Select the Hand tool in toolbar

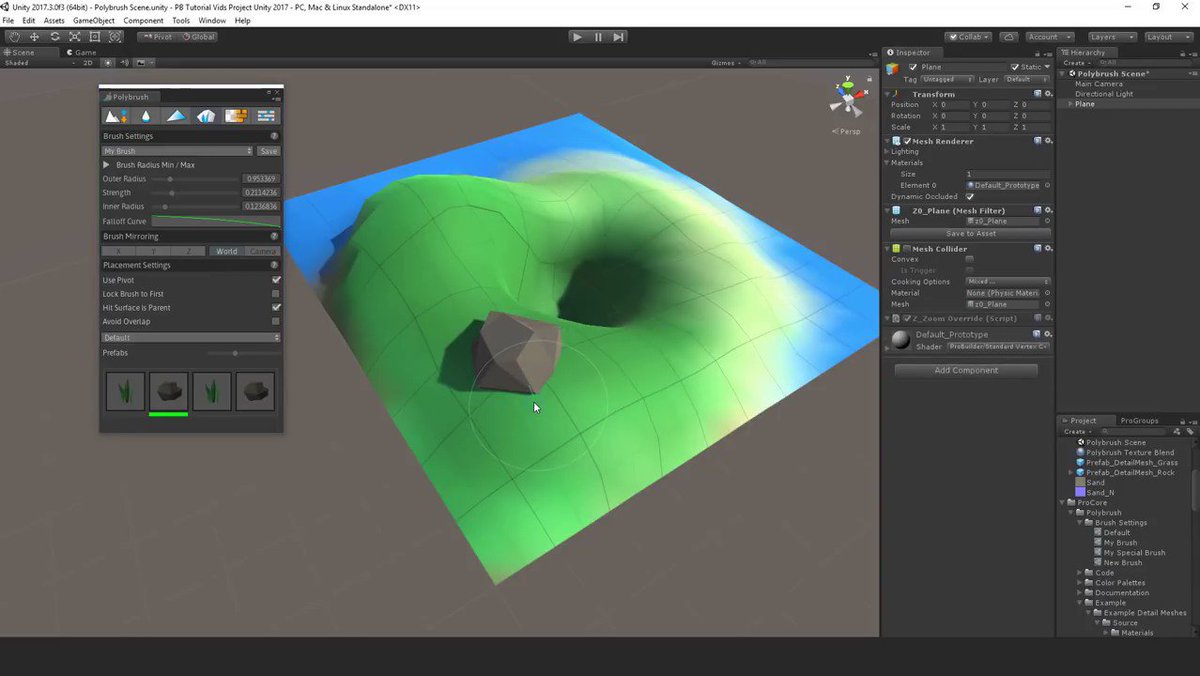(x=14, y=37)
